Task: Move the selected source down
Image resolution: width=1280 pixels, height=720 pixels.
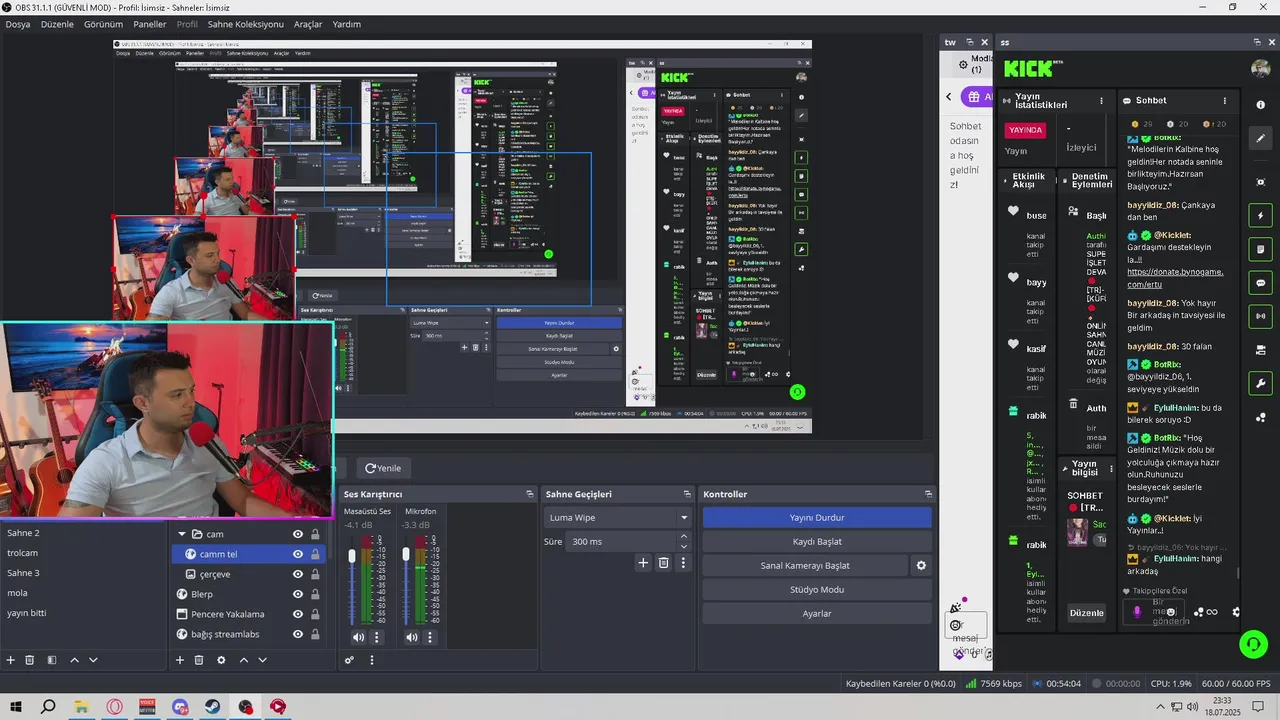Action: click(x=262, y=660)
